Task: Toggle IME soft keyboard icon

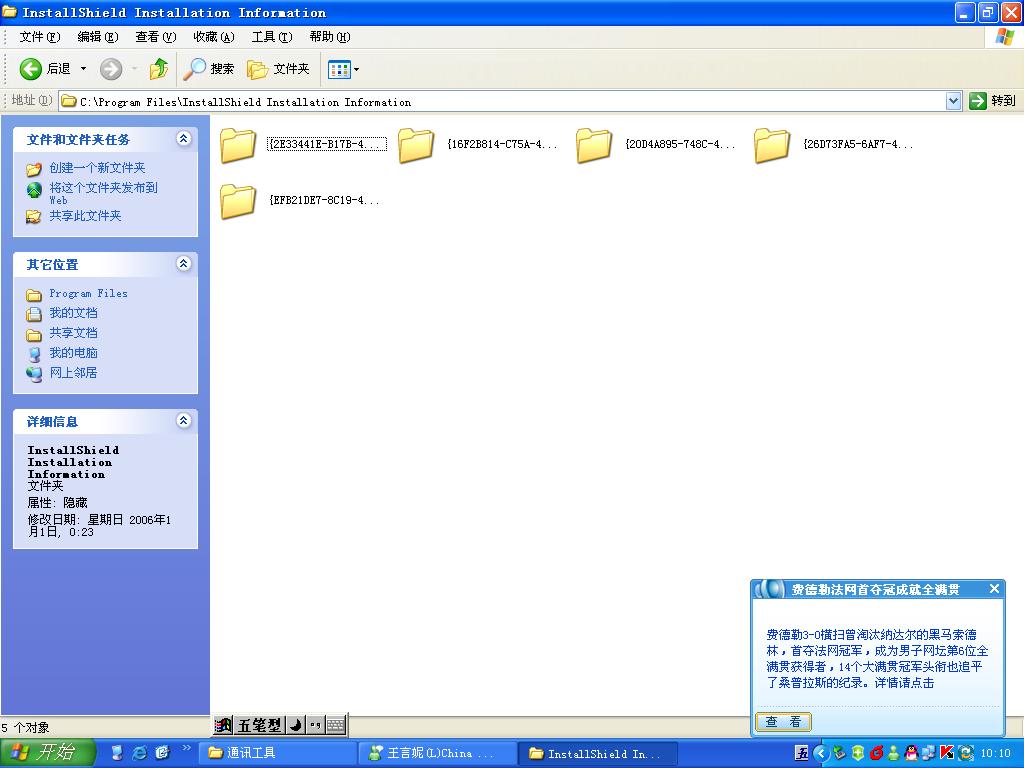Action: (x=336, y=725)
